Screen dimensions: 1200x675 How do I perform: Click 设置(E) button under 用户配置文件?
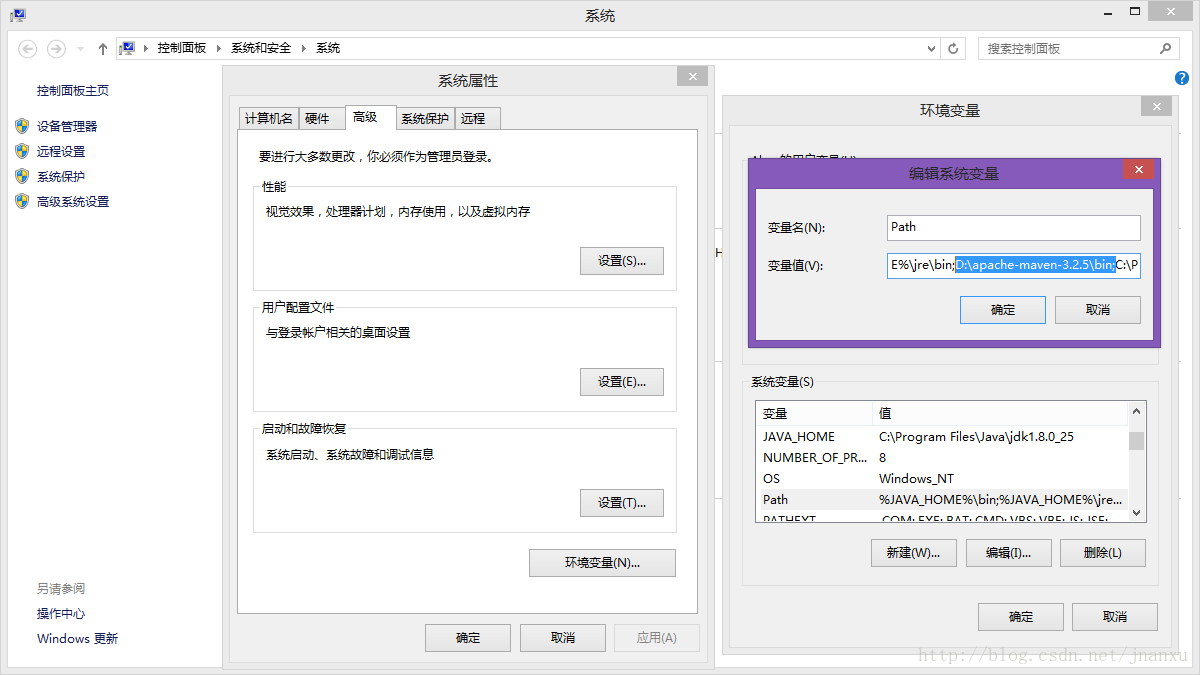click(622, 382)
